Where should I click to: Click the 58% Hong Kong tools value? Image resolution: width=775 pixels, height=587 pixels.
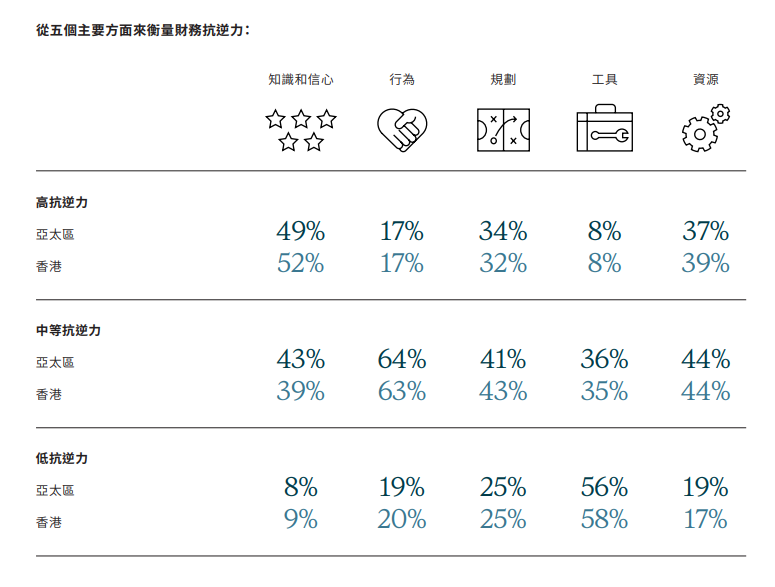coord(604,519)
